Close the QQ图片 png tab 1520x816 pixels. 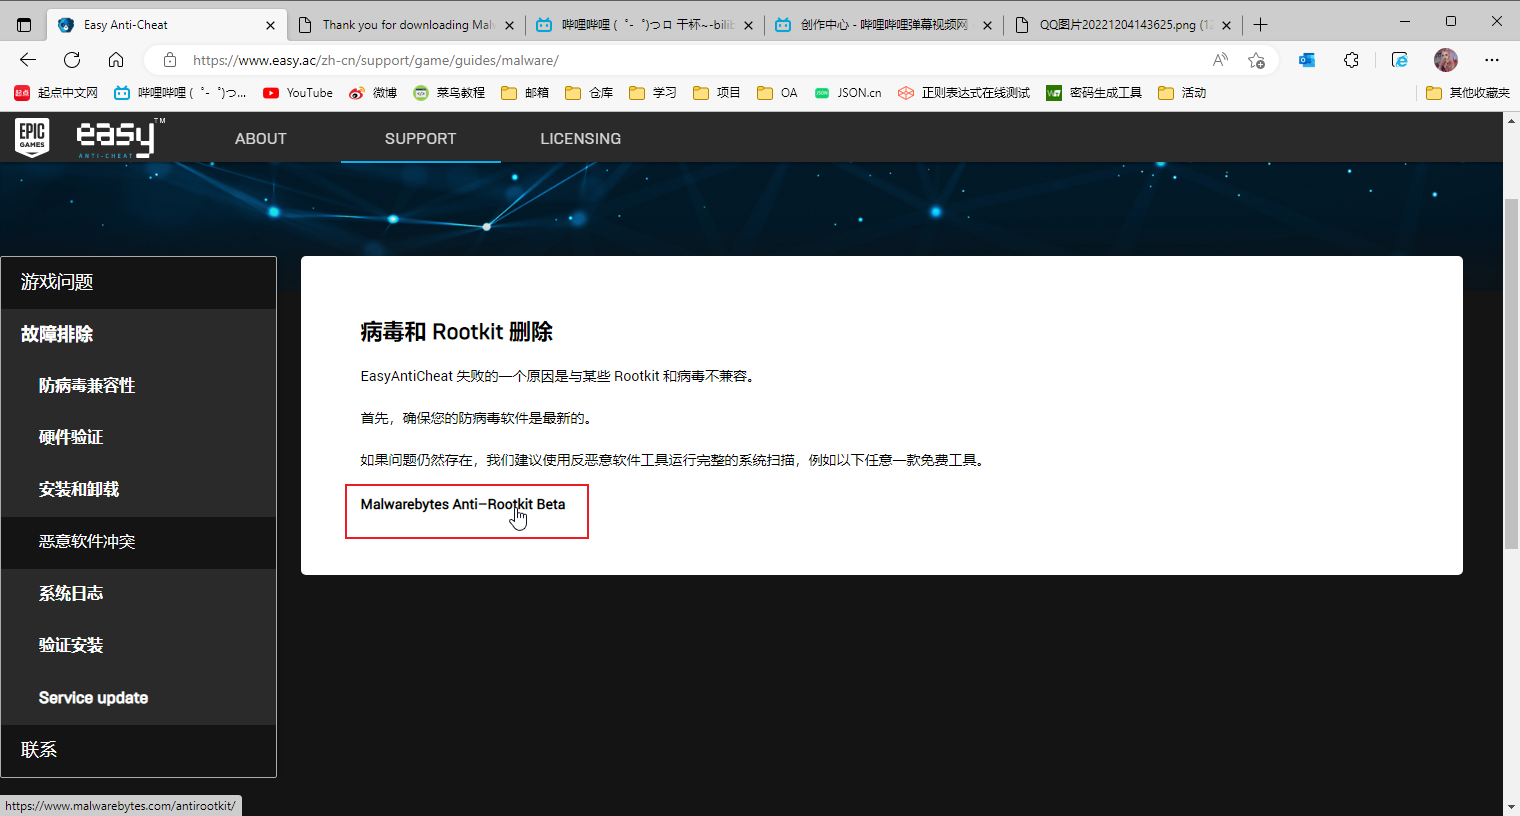click(x=1226, y=25)
